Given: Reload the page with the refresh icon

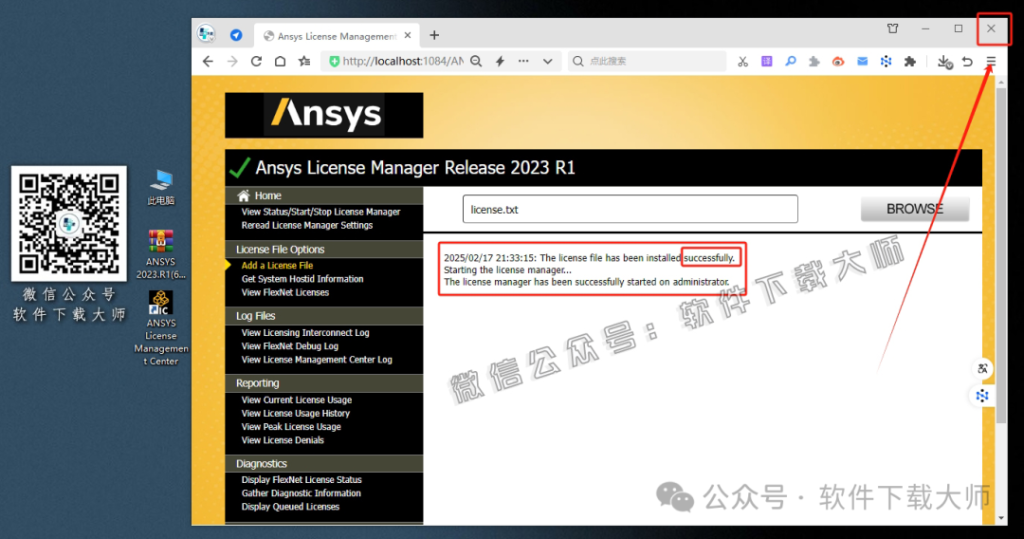Looking at the screenshot, I should tap(256, 61).
